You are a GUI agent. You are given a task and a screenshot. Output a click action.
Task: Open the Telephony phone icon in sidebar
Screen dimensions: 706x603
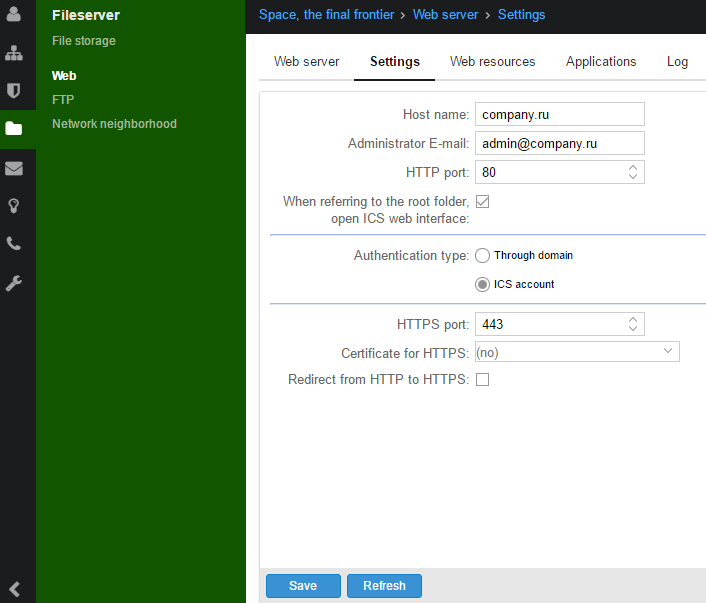(14, 244)
